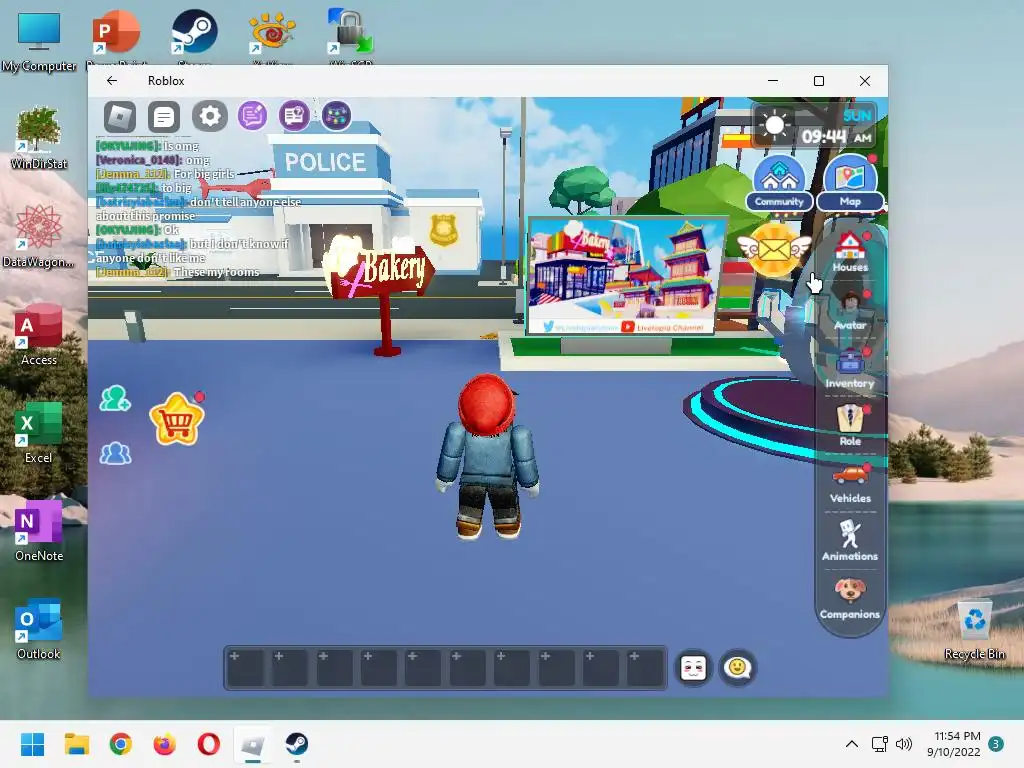Open the star shopping cart shop
Viewport: 1024px width, 768px height.
click(x=176, y=419)
